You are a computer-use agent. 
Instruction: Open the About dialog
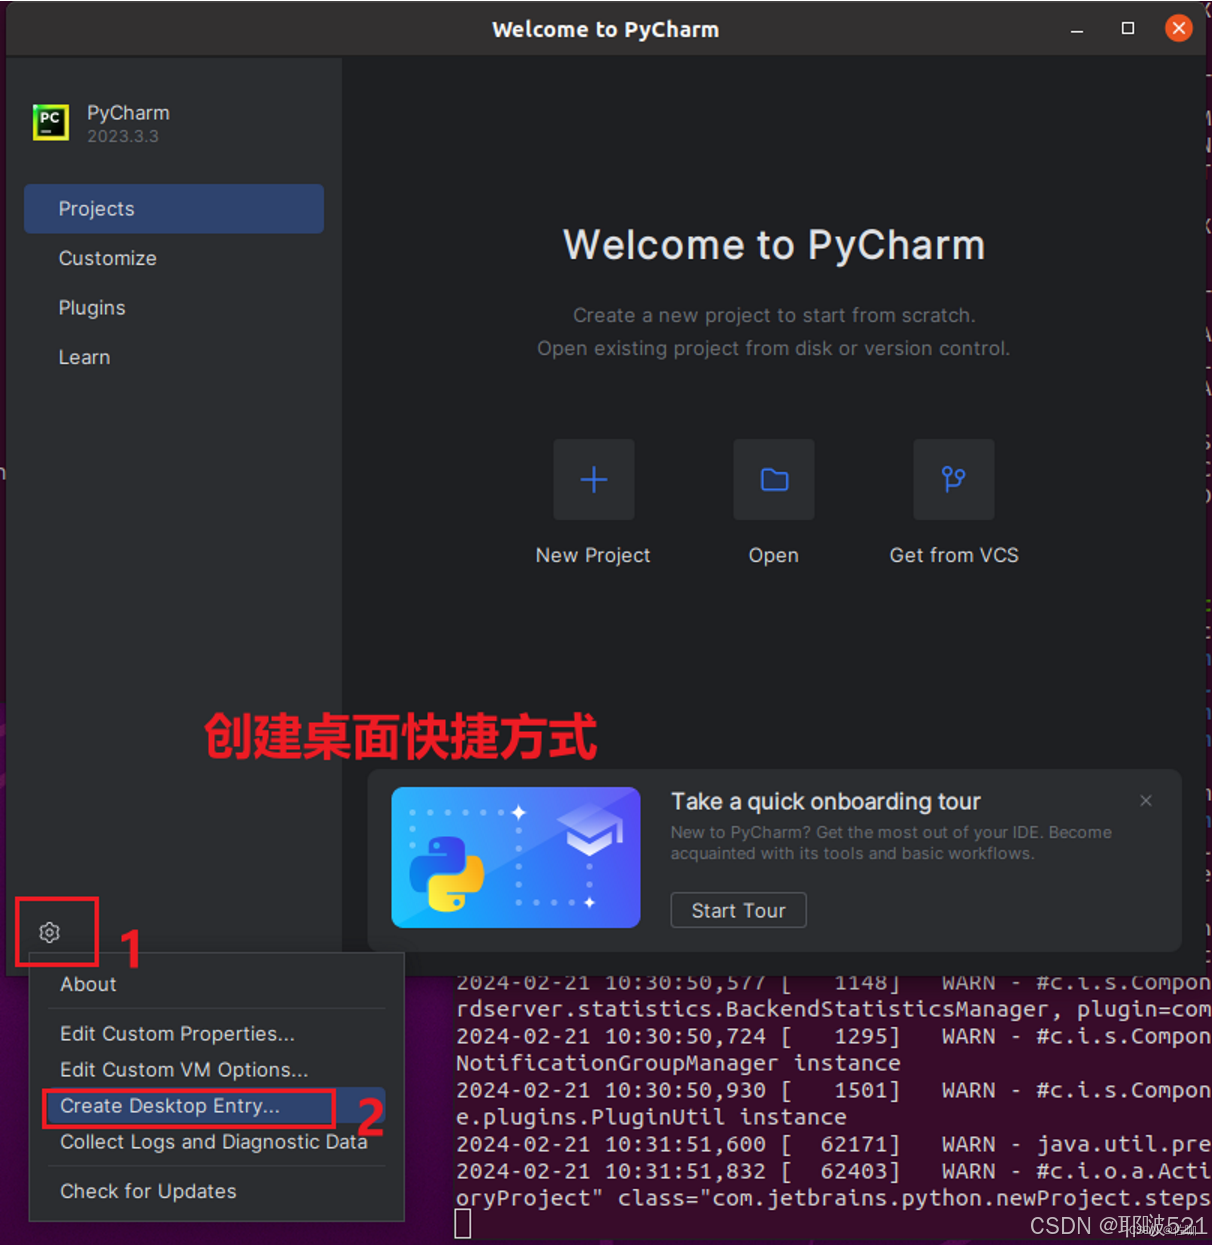coord(88,984)
